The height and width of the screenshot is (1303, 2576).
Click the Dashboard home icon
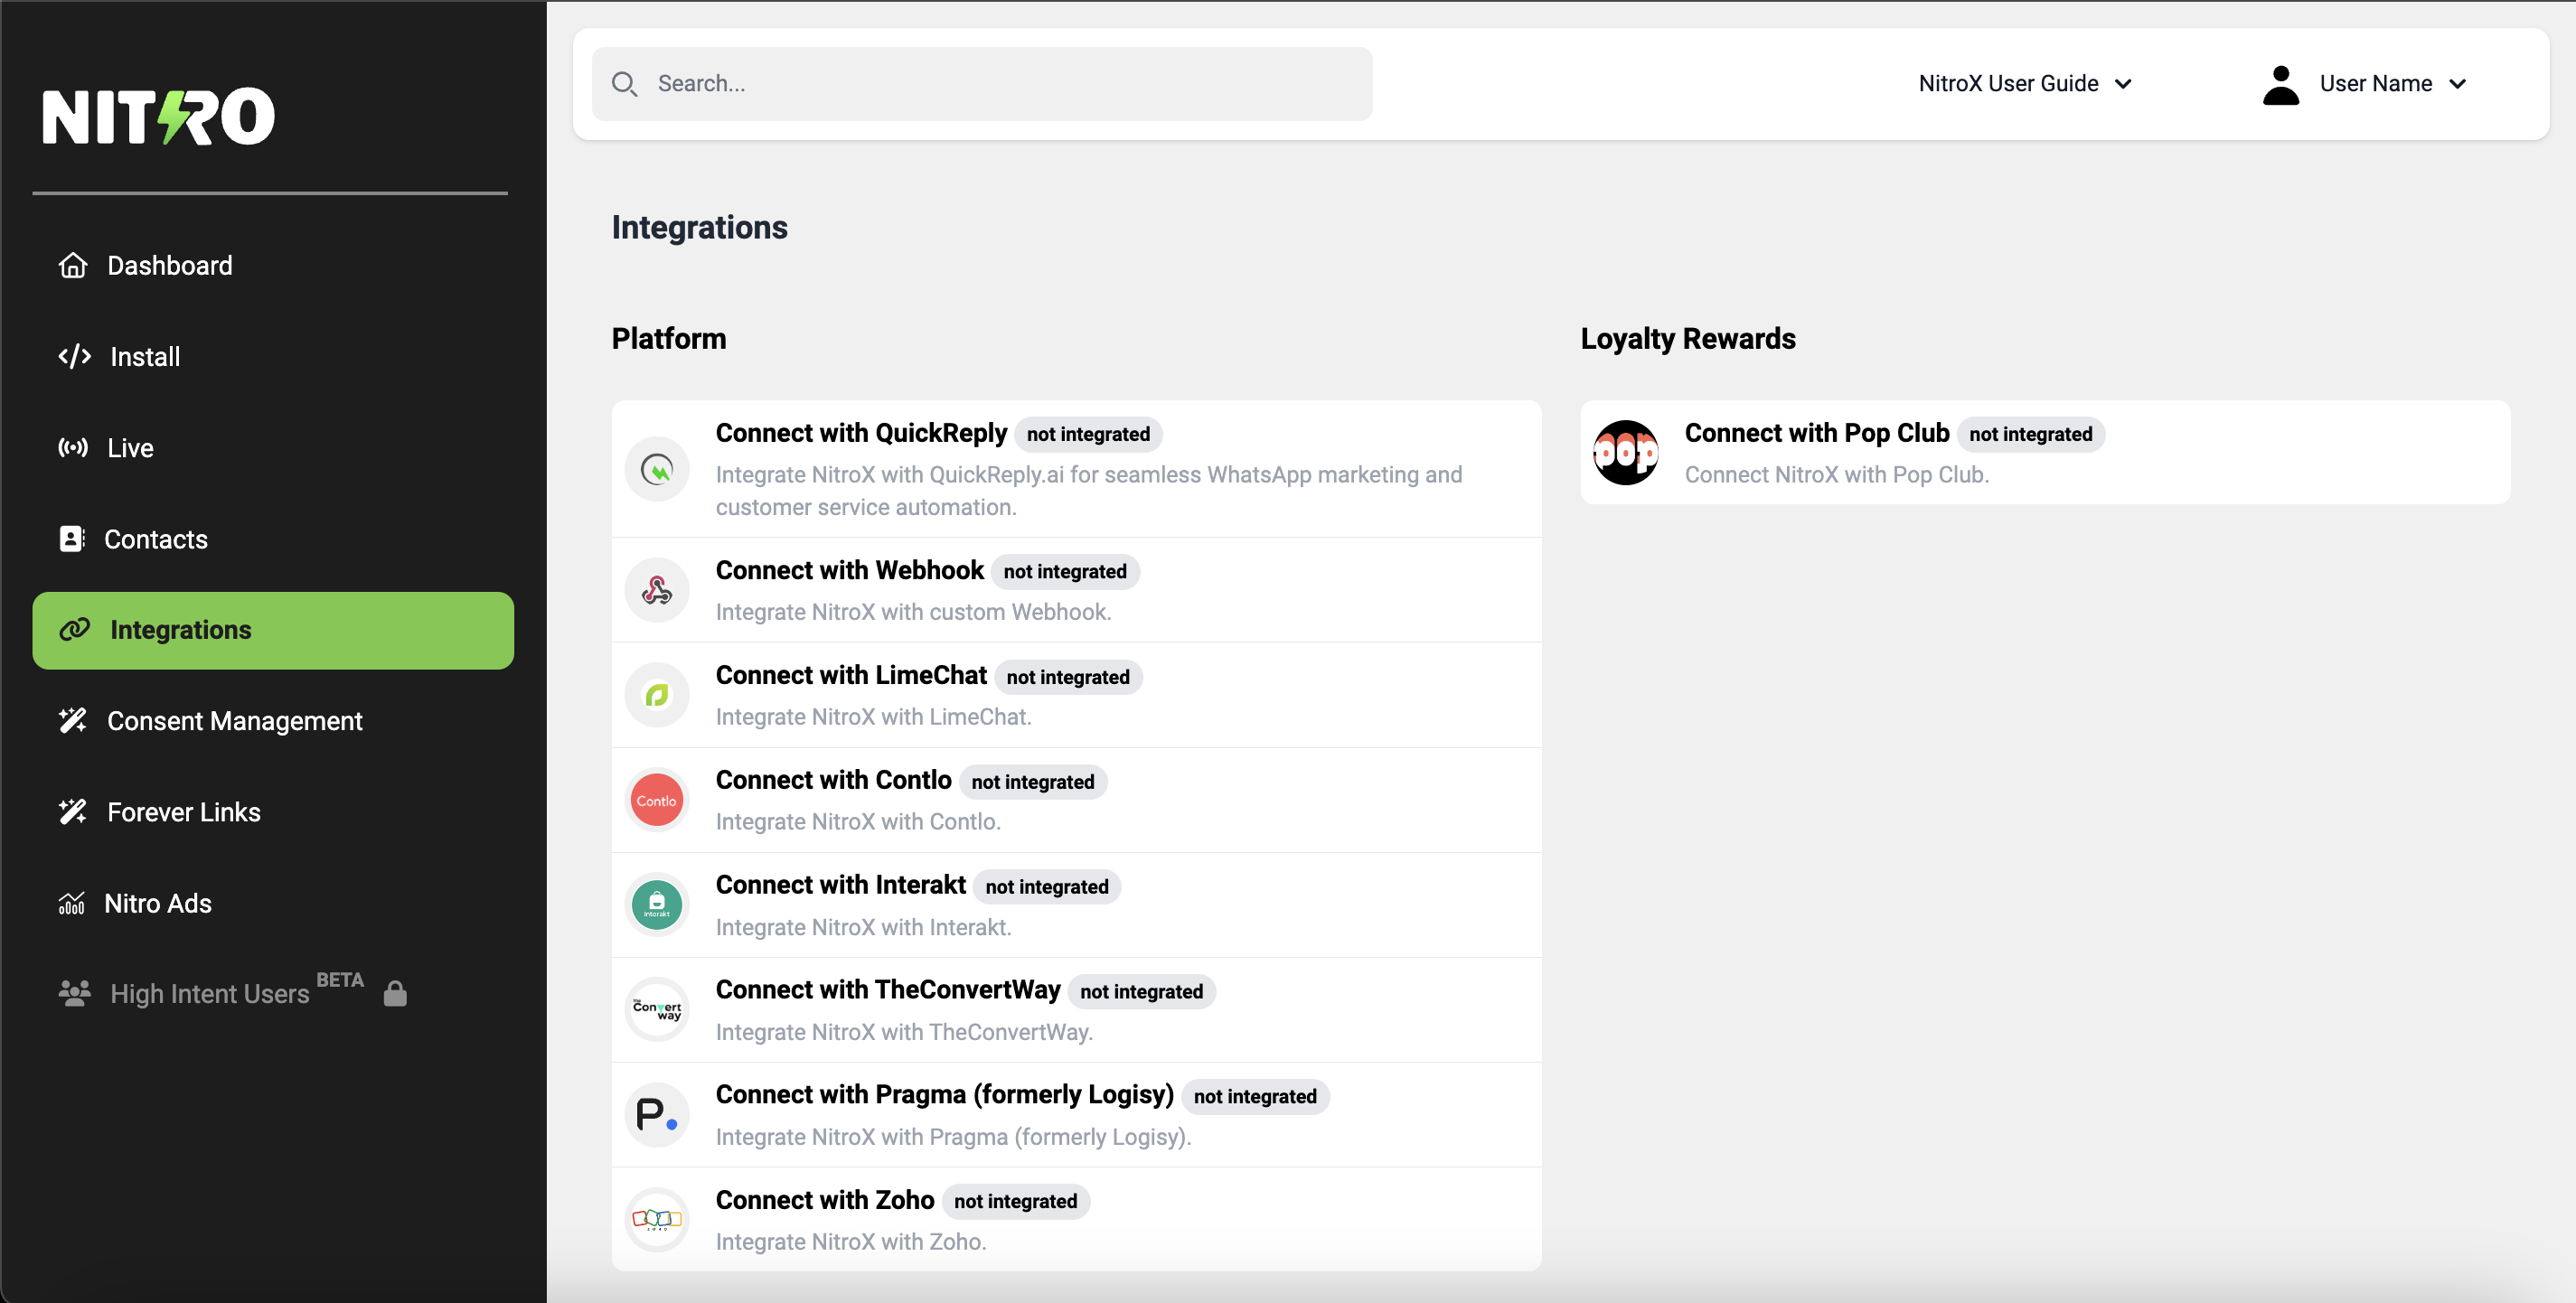[x=73, y=265]
